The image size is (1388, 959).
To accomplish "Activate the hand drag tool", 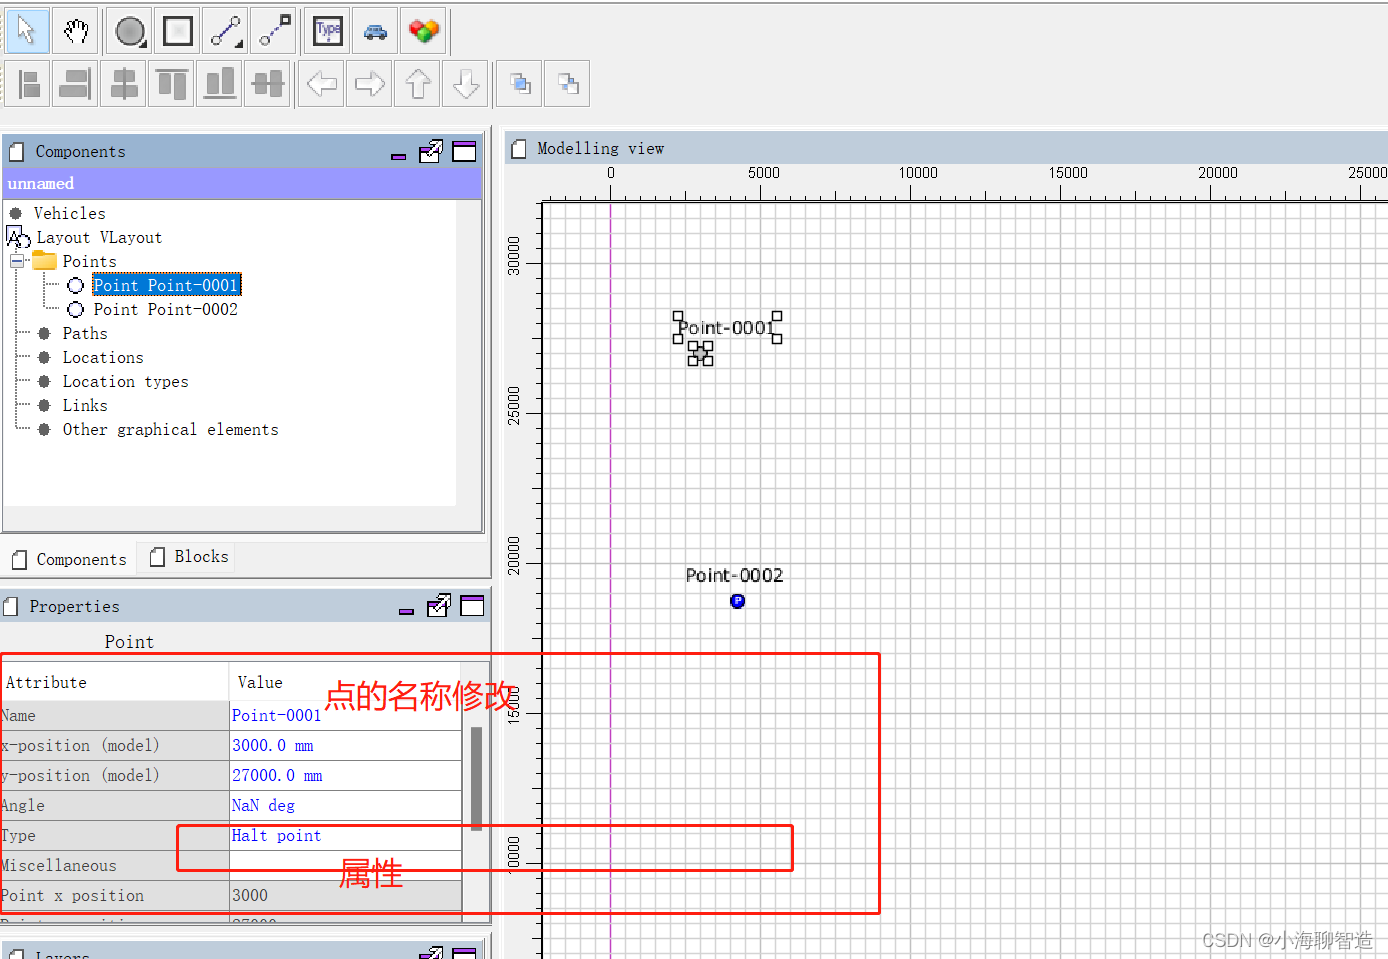I will (x=76, y=31).
